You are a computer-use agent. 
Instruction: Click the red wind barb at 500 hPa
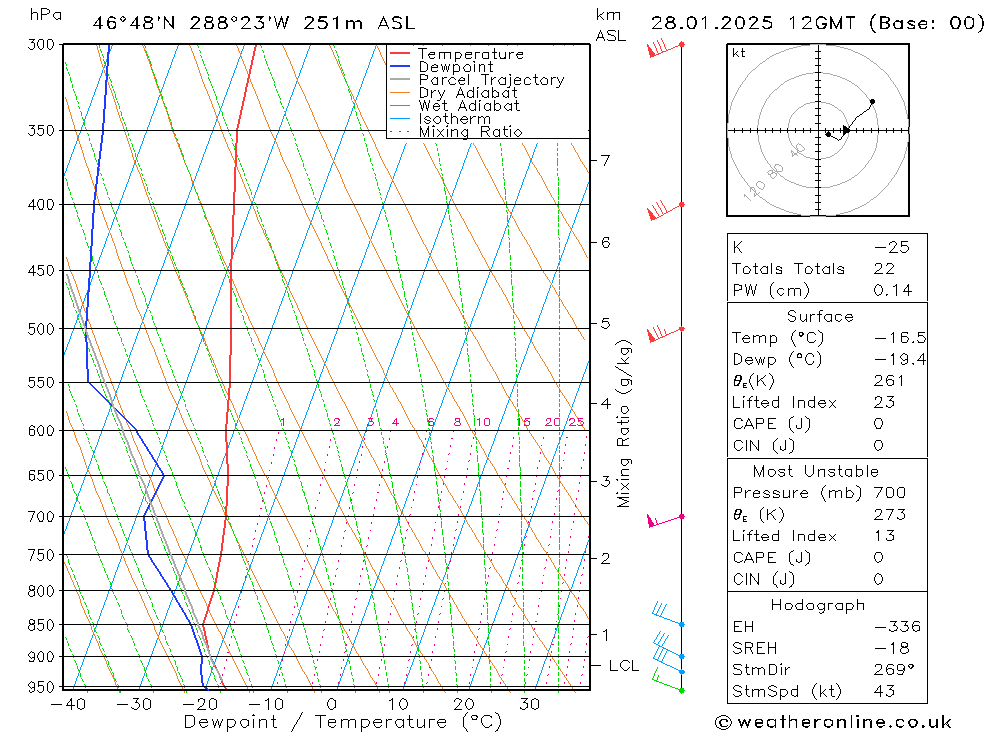tap(665, 333)
